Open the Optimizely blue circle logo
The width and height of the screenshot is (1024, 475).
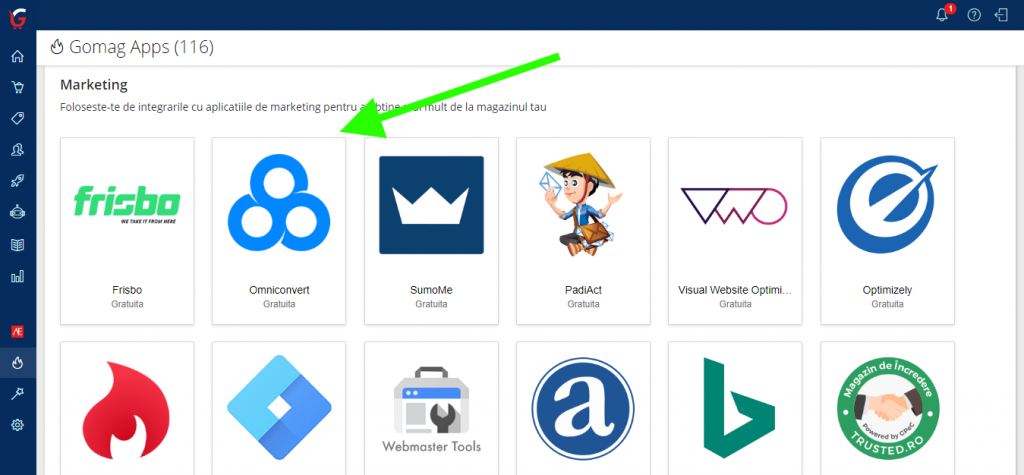pos(888,205)
